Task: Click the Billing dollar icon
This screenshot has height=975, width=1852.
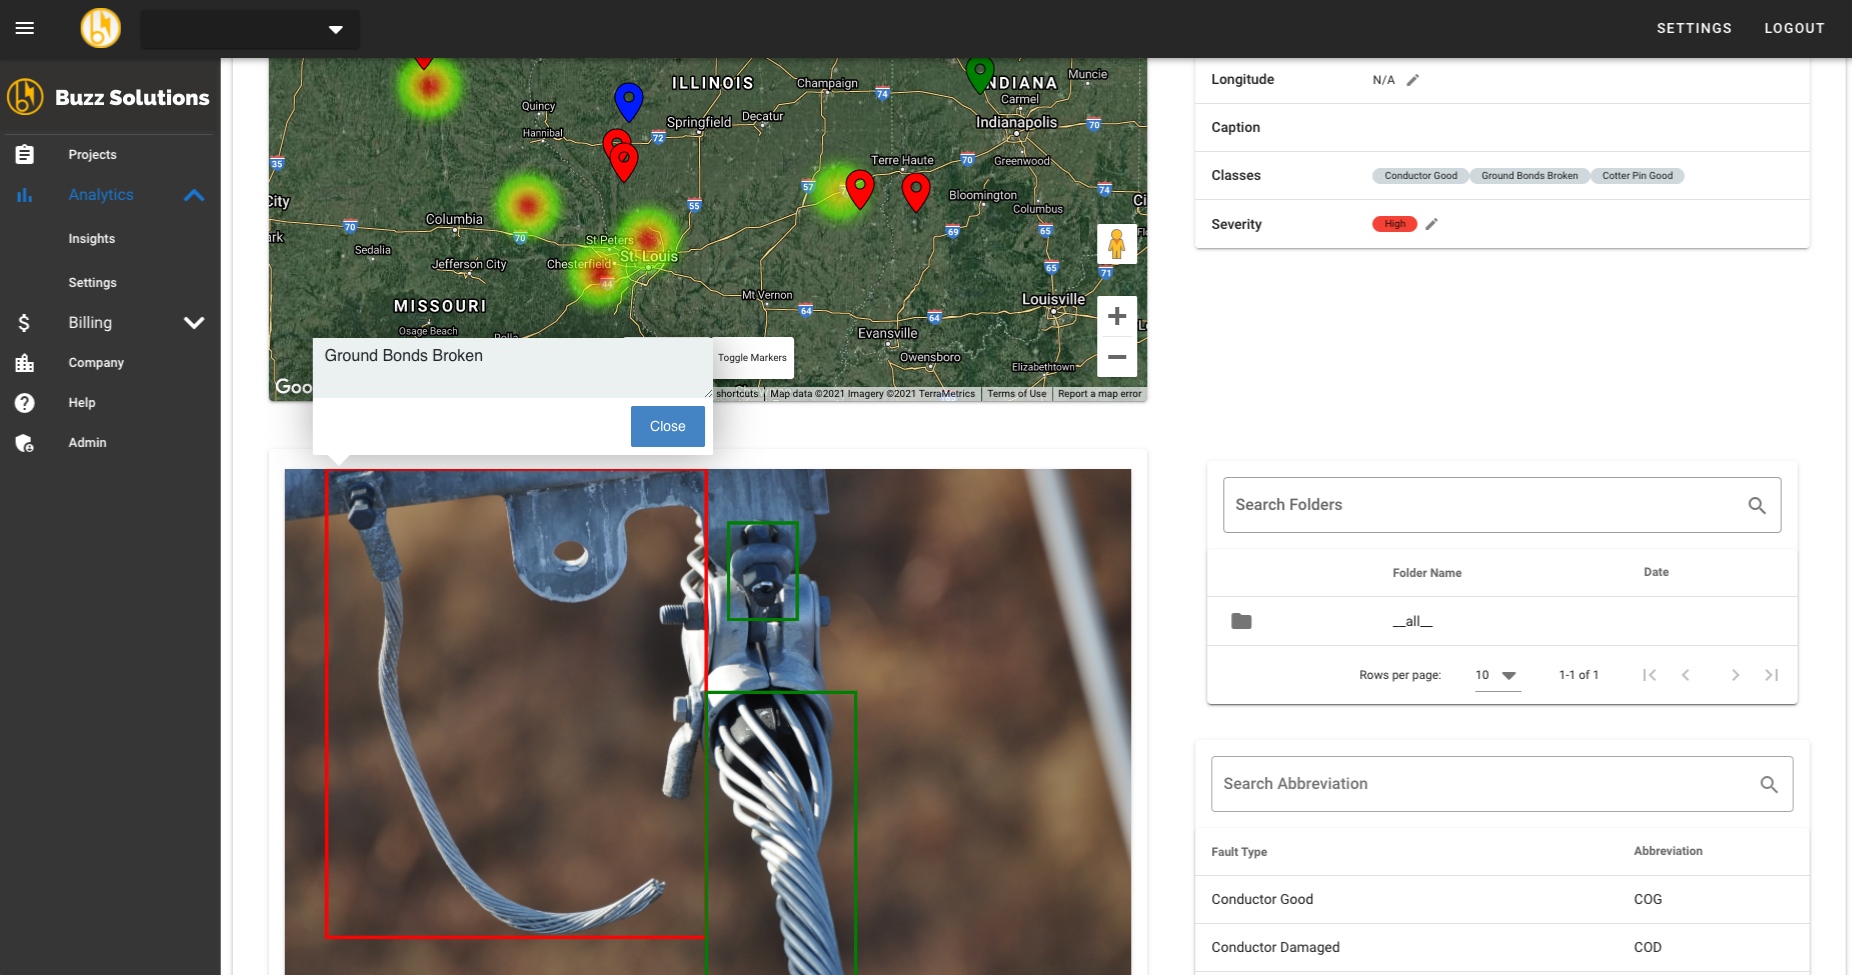Action: click(x=24, y=323)
